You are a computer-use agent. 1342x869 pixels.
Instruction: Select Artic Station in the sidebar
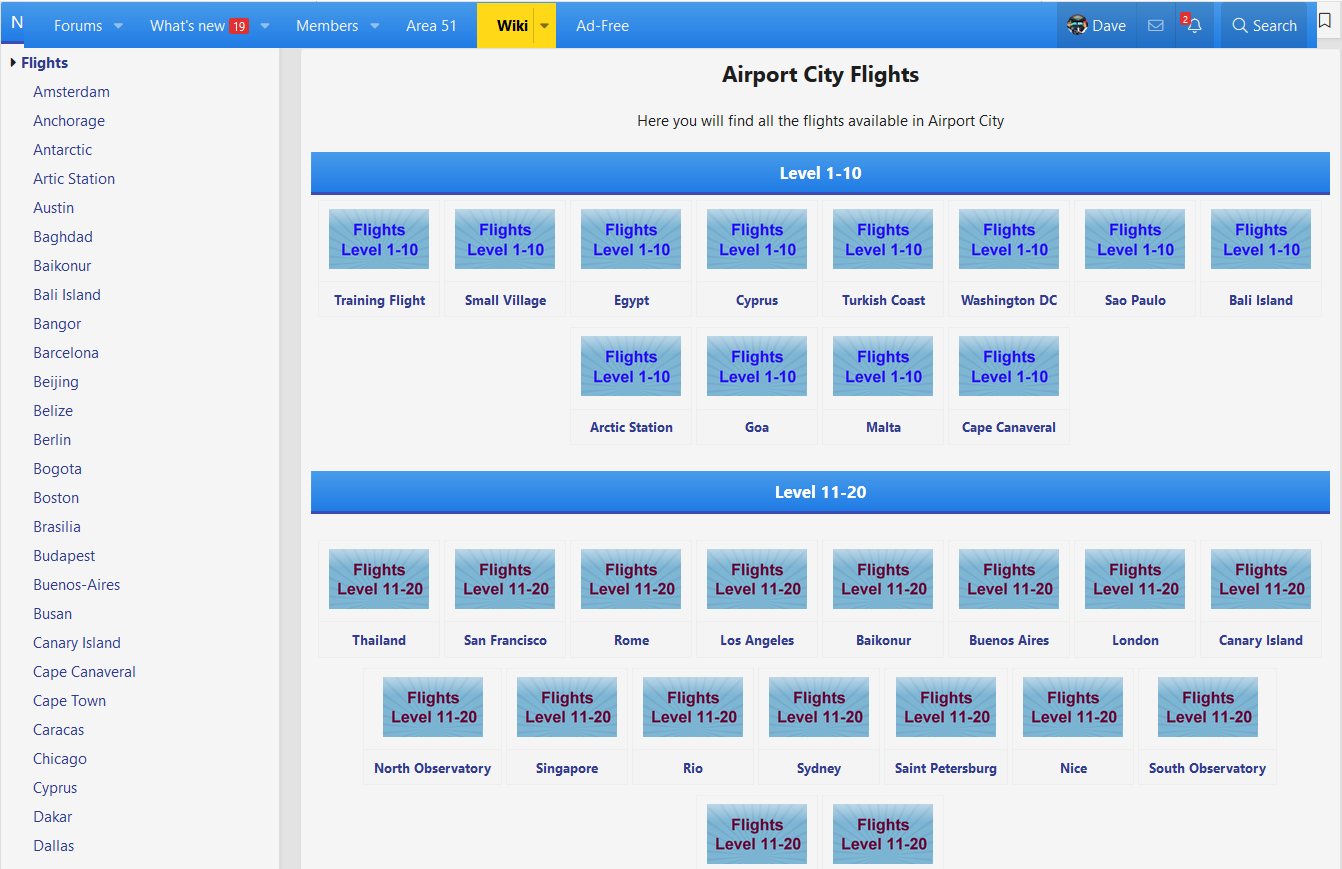tap(74, 179)
